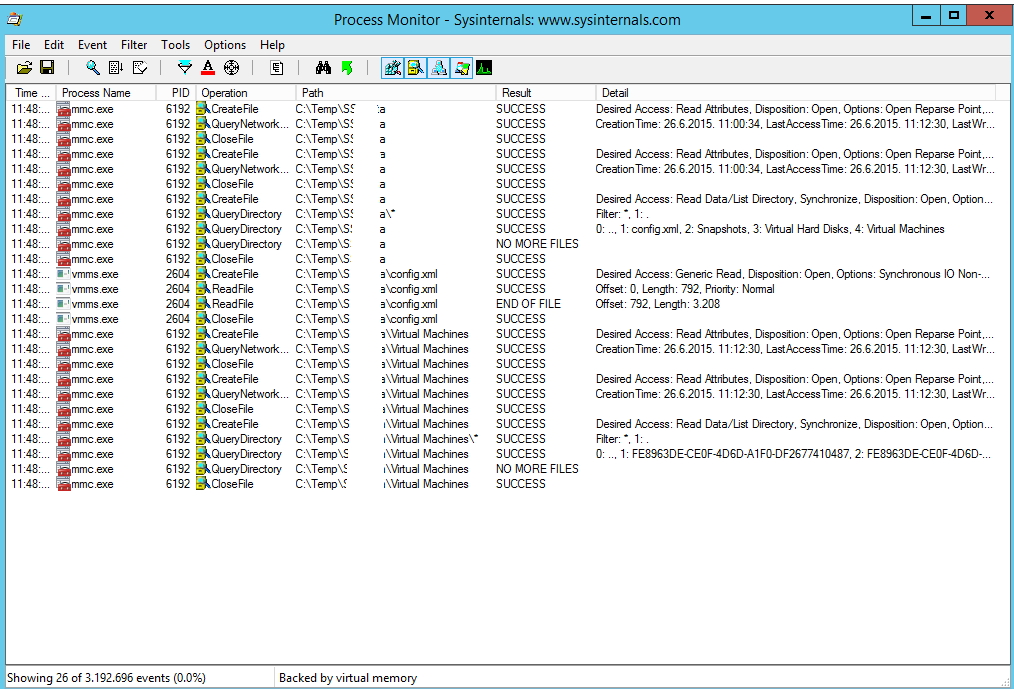This screenshot has width=1014, height=689.
Task: Click the Path column header
Action: coord(396,93)
